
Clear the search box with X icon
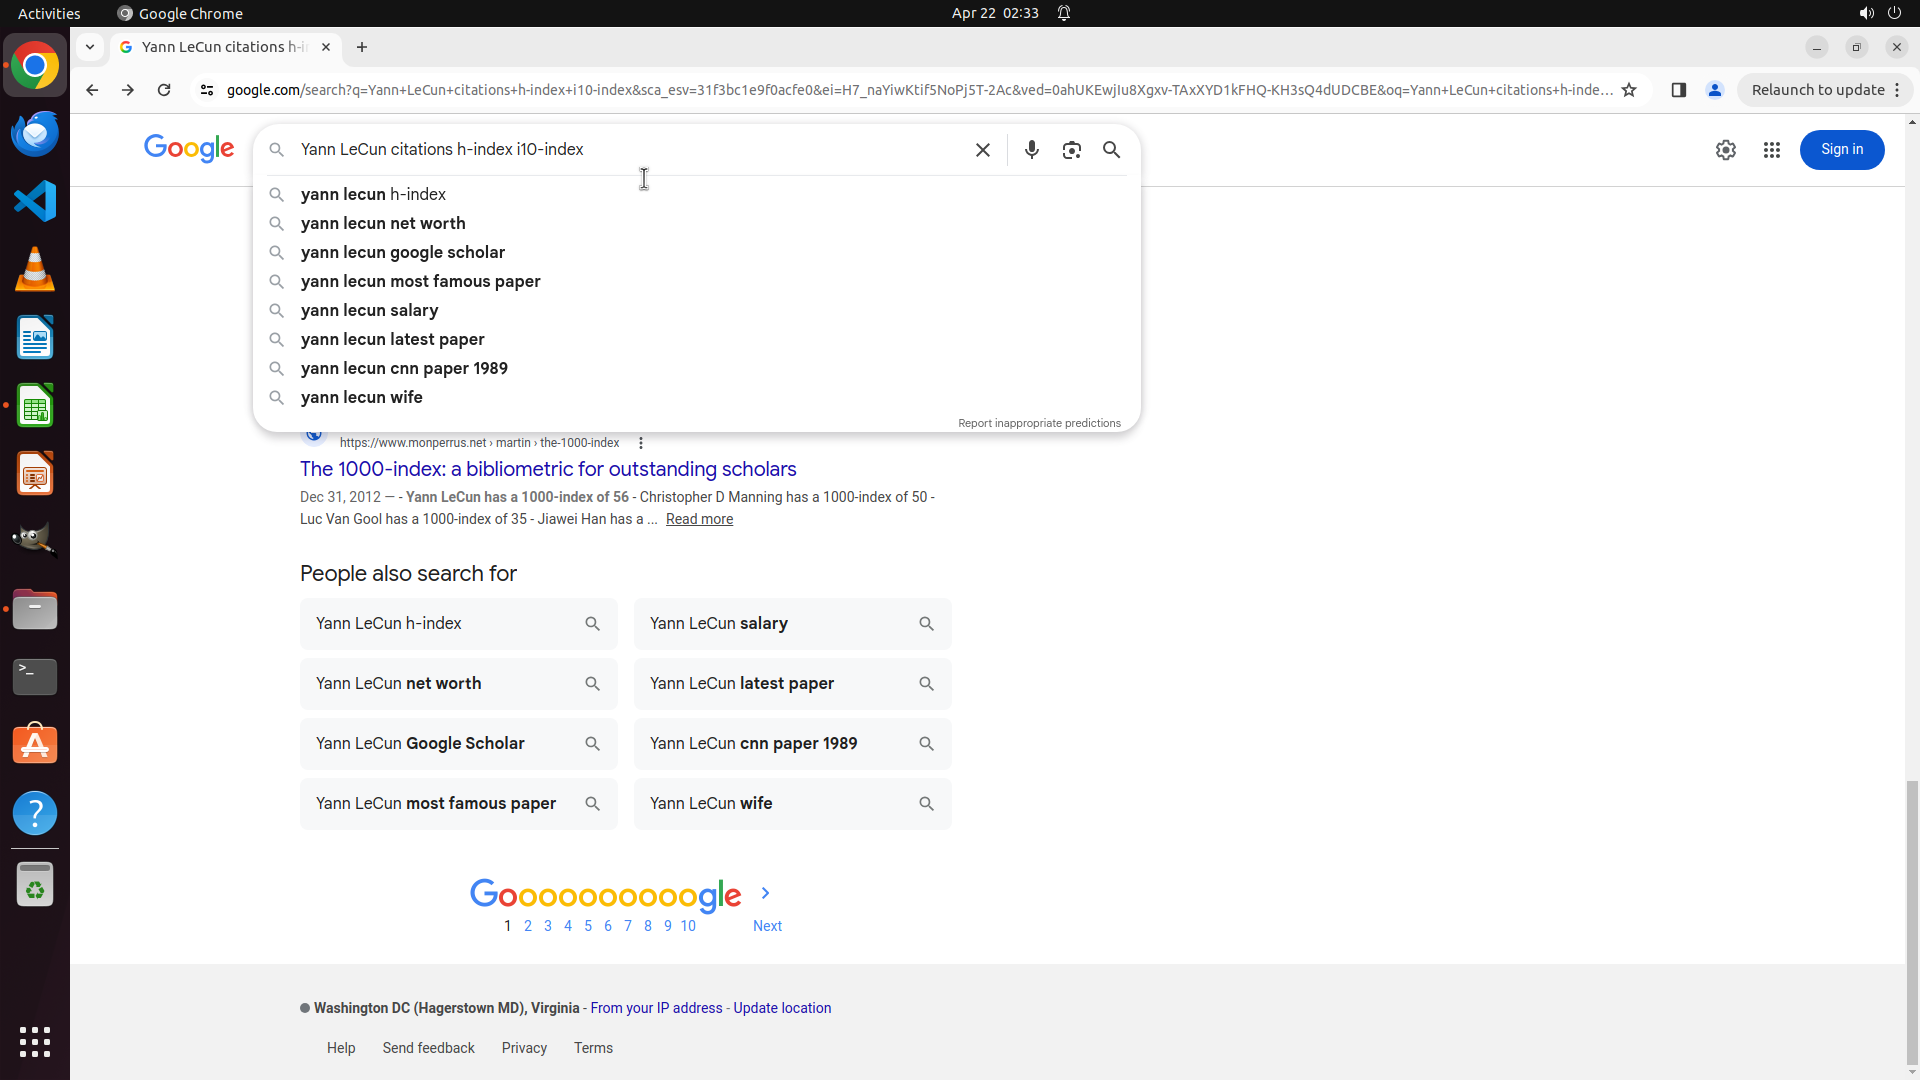(x=983, y=150)
